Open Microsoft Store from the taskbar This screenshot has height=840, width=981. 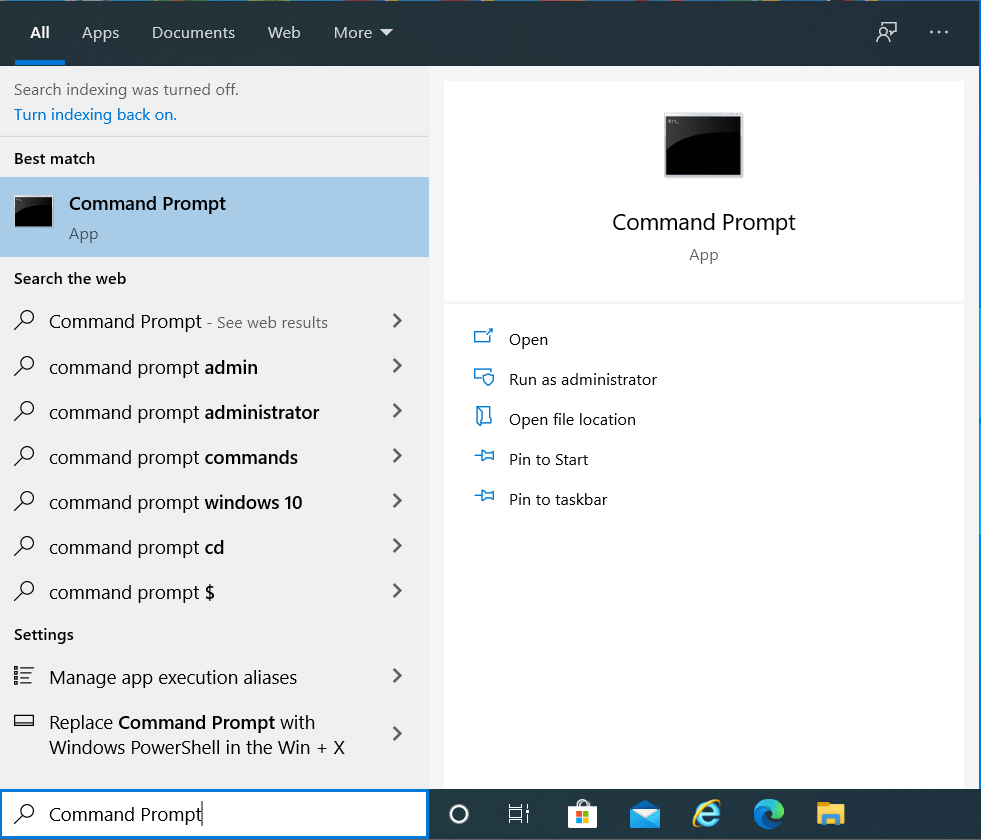click(x=583, y=814)
